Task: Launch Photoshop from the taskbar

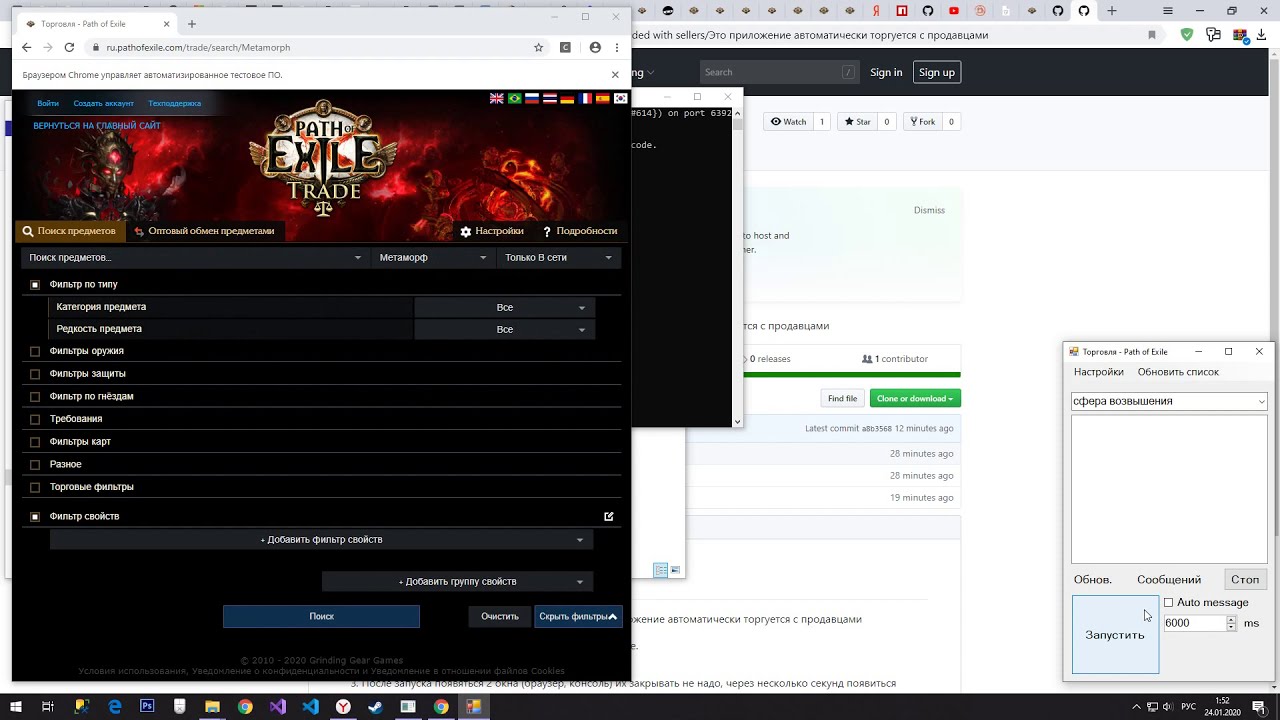Action: [147, 706]
